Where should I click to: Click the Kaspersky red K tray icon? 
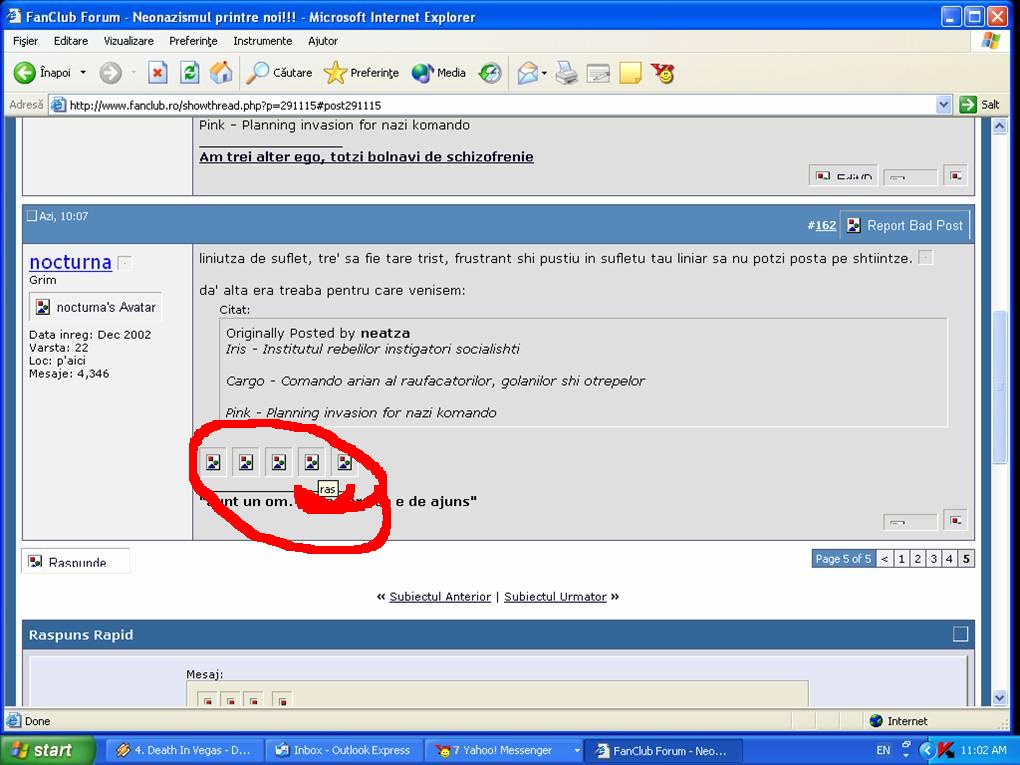pyautogui.click(x=946, y=750)
